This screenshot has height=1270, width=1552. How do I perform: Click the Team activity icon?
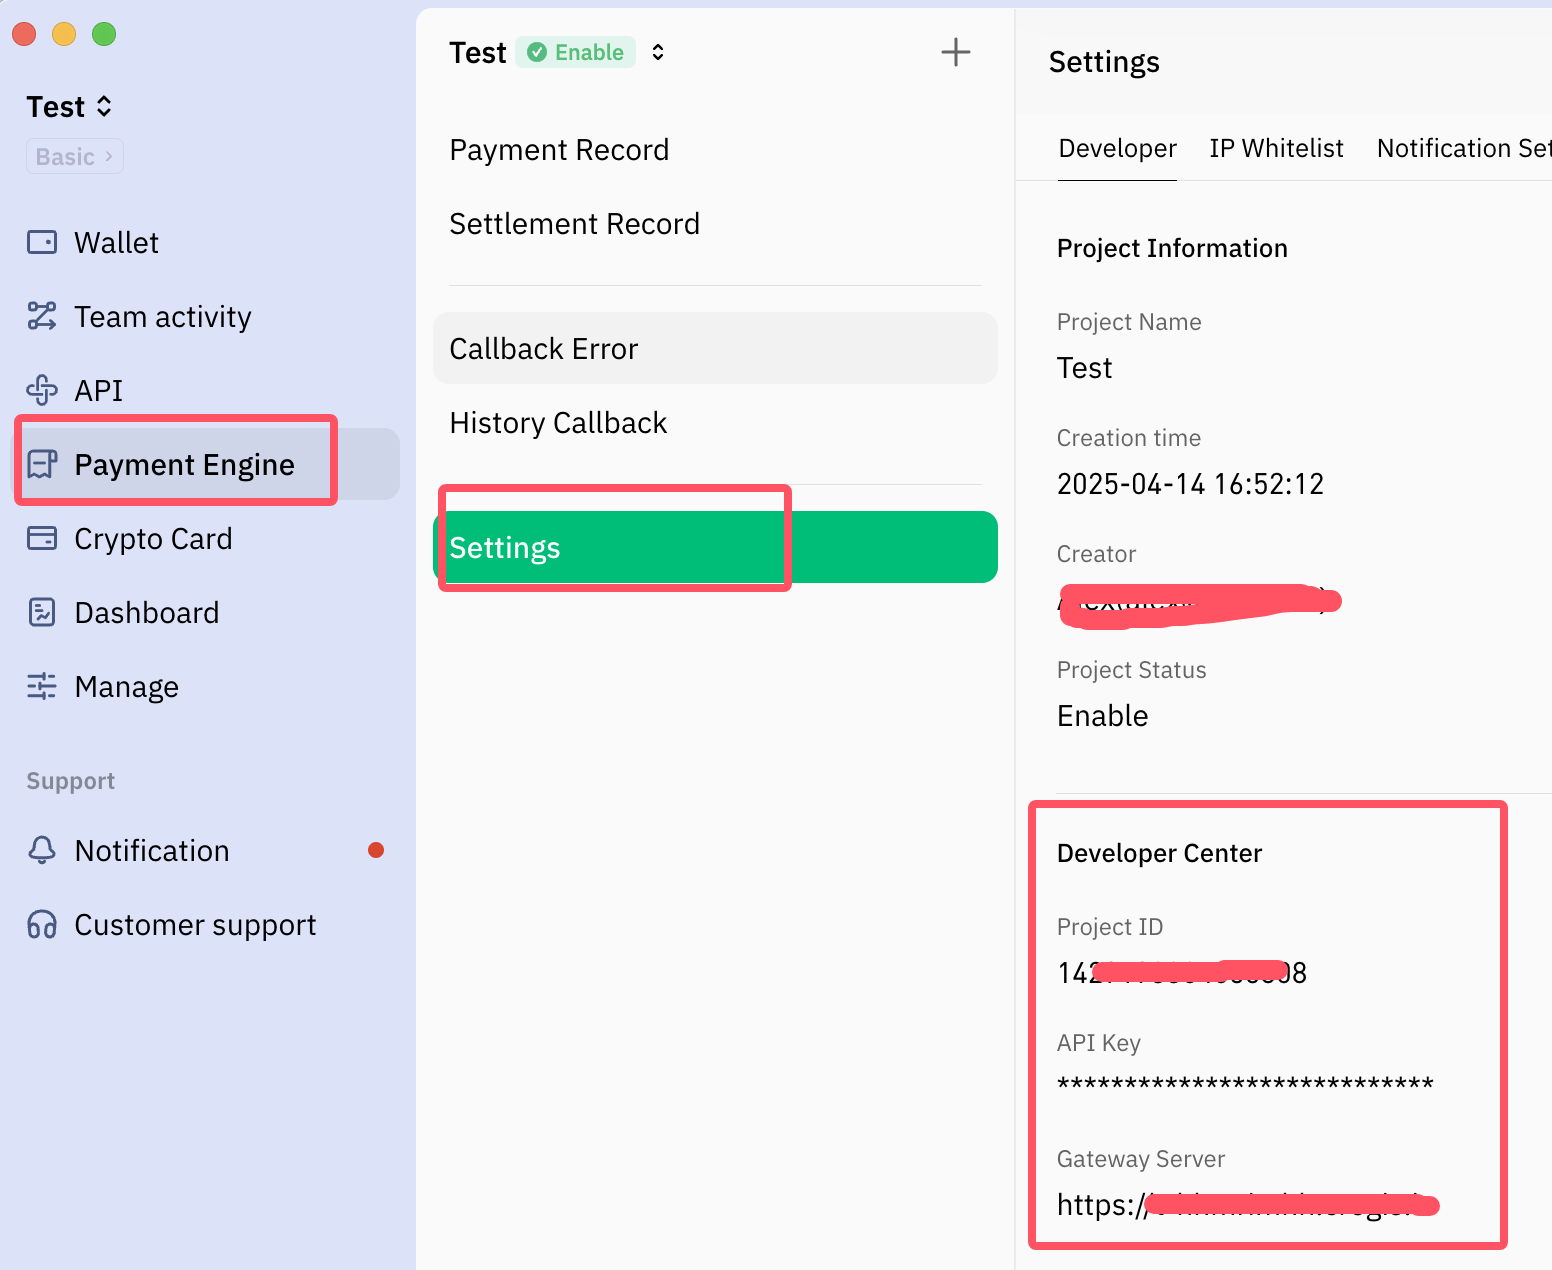42,316
